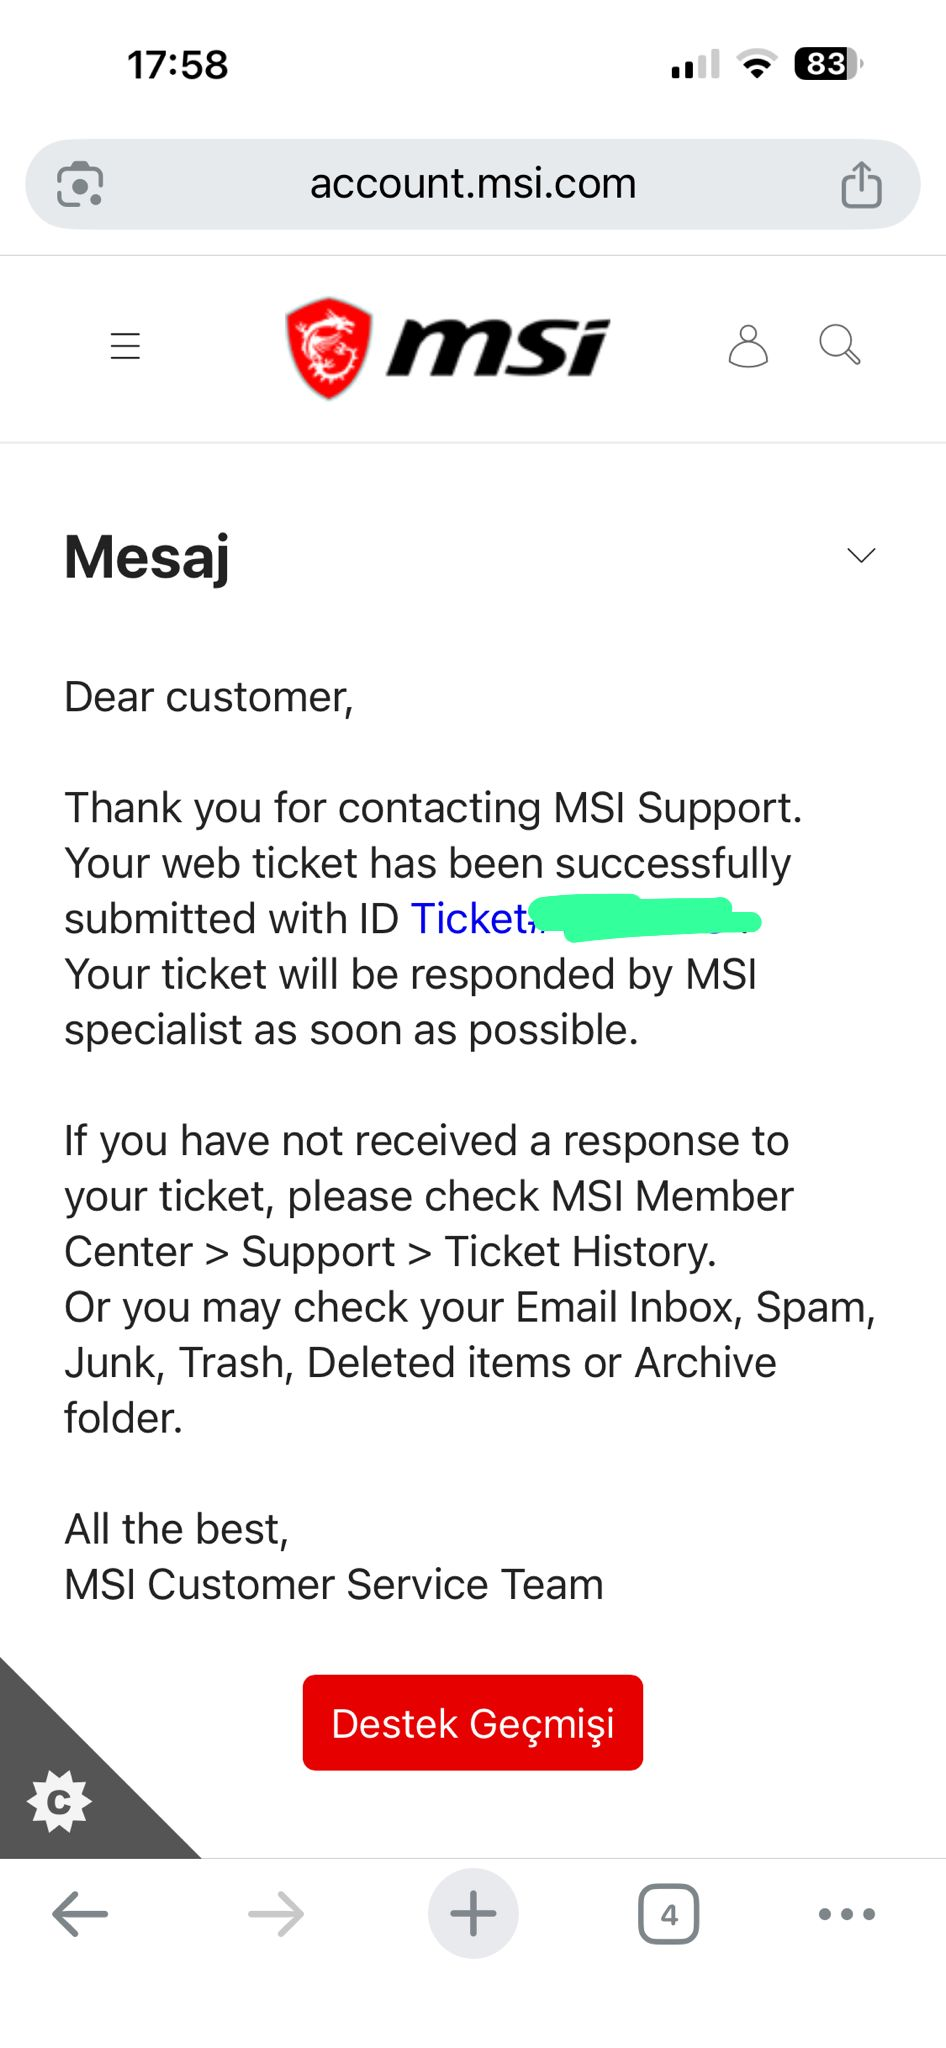The height and width of the screenshot is (2048, 946).
Task: Show open tabs via the 4 counter
Action: [x=669, y=1914]
